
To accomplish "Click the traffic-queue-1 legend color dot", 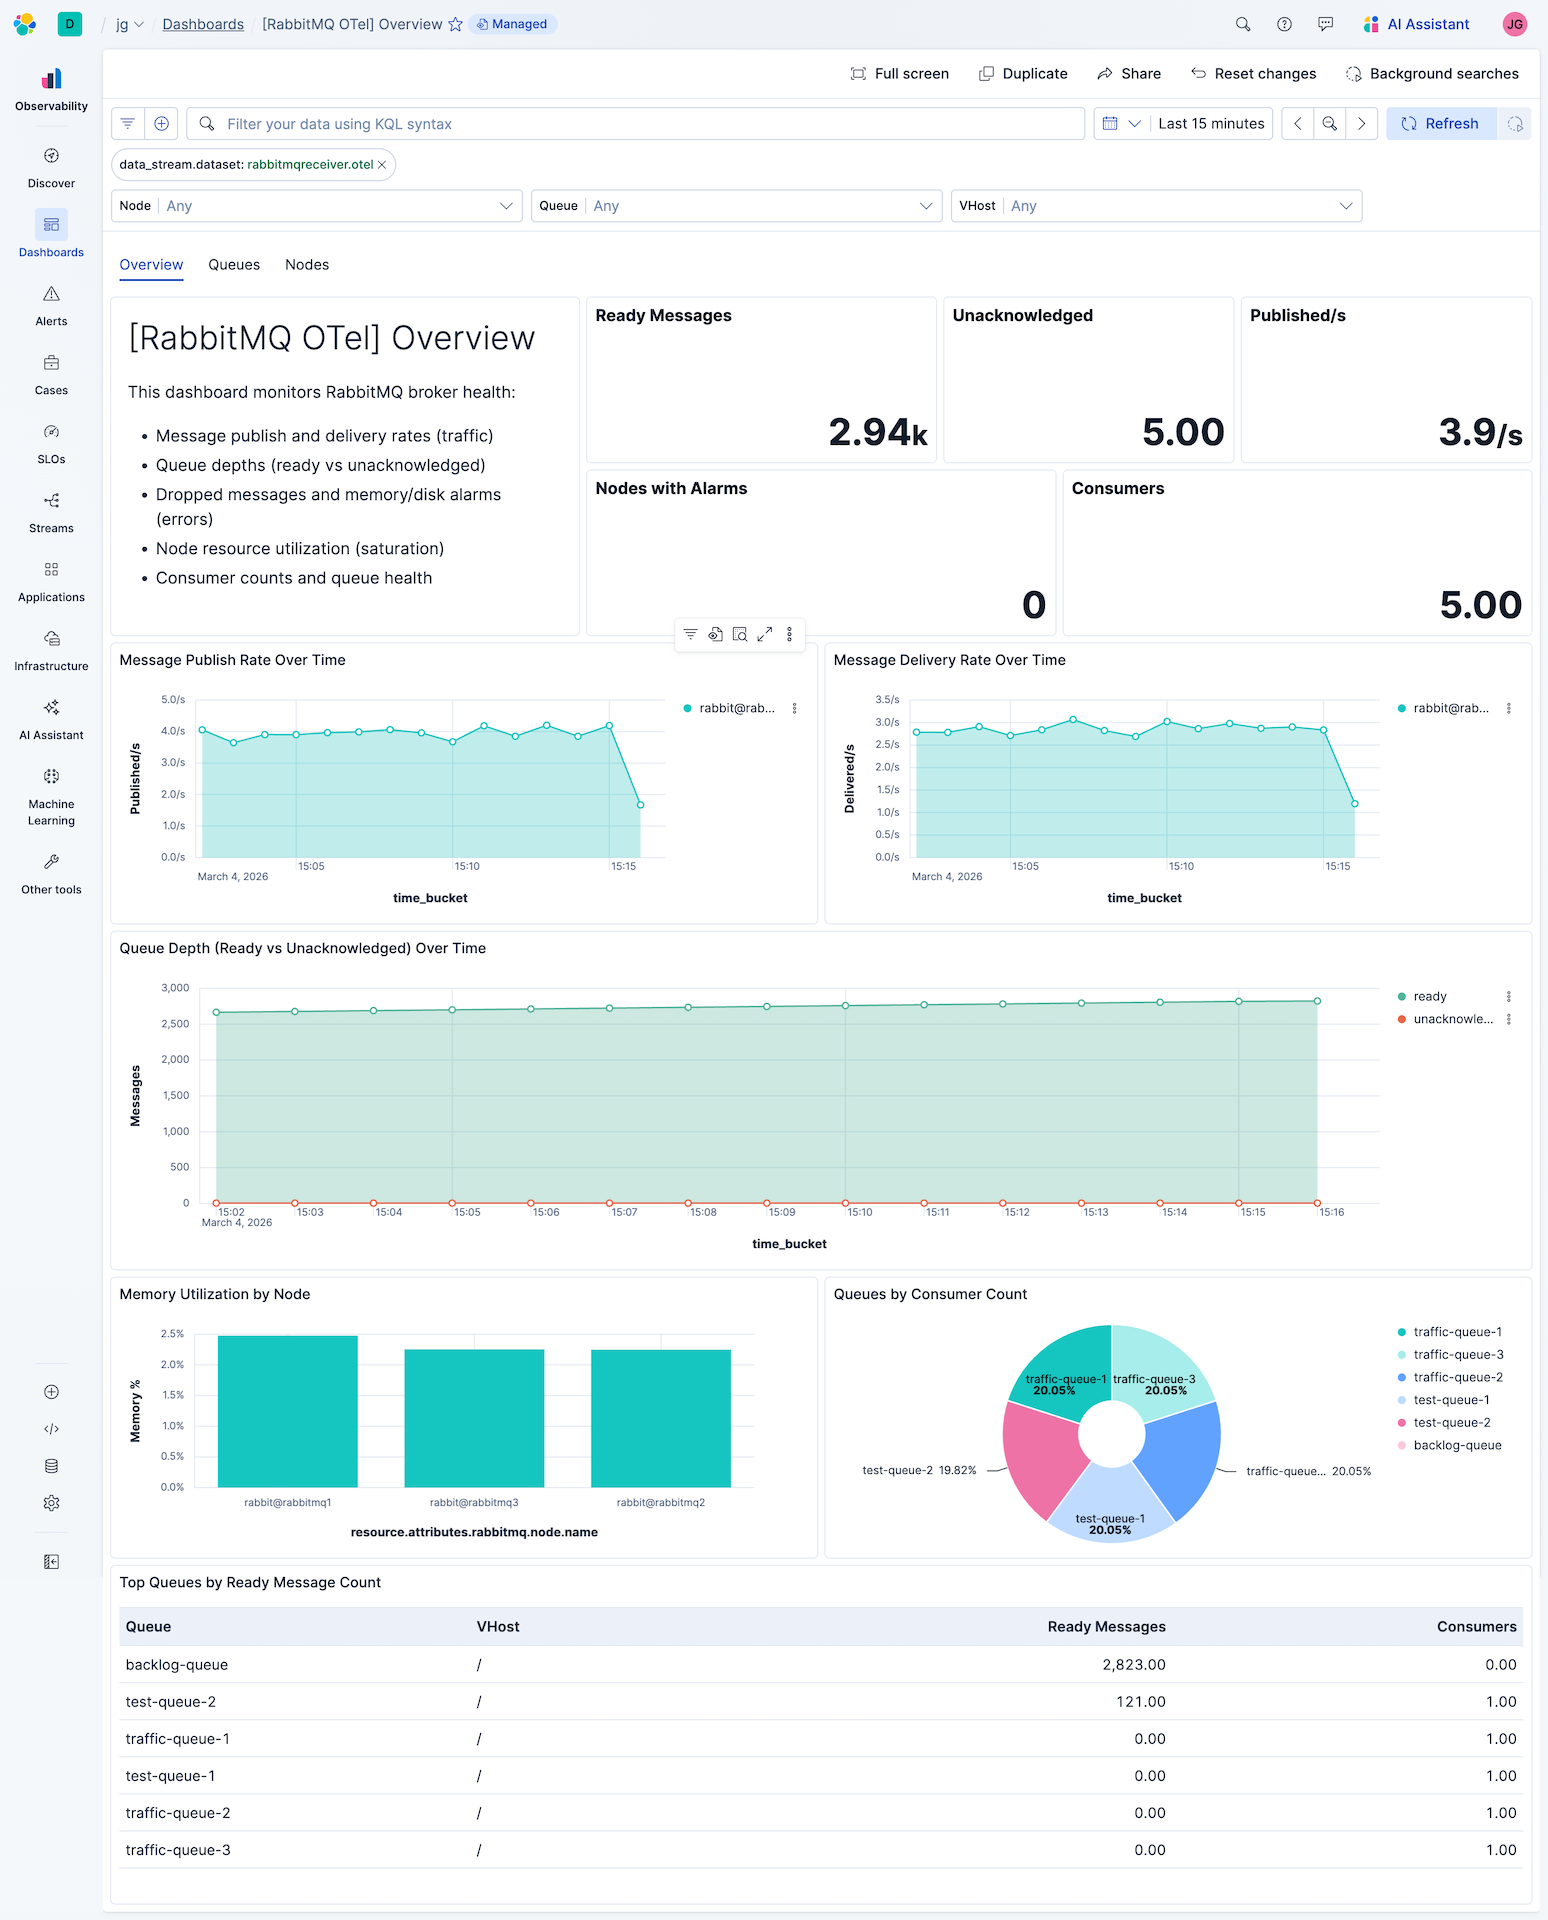I will click(1402, 1332).
